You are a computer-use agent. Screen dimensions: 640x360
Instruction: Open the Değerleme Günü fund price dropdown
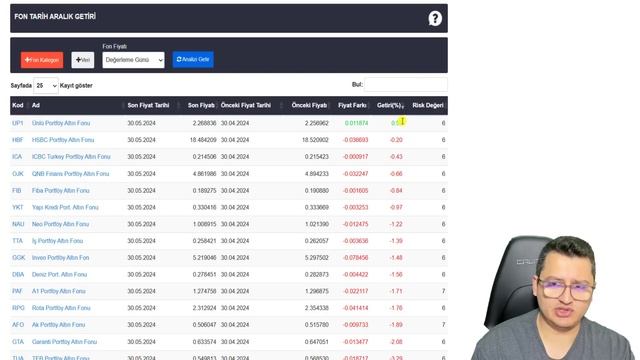[133, 60]
